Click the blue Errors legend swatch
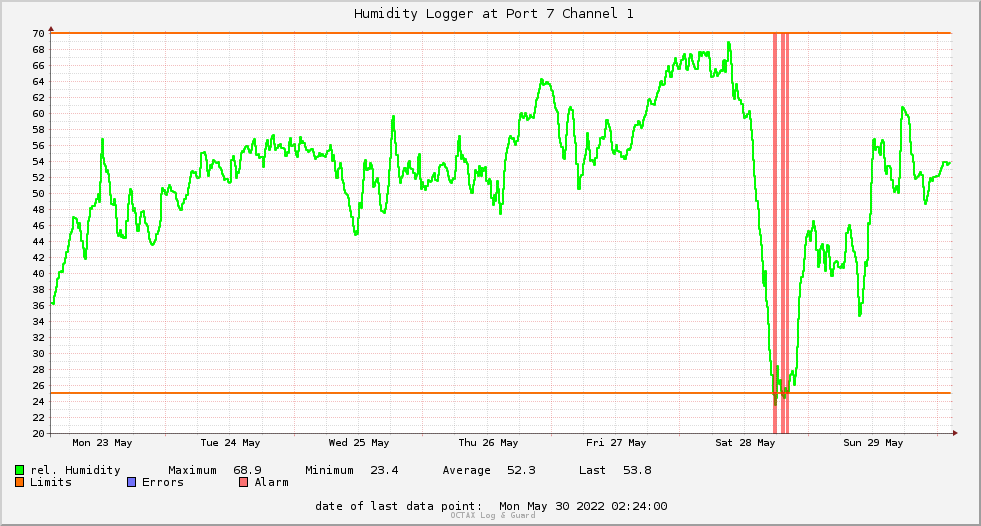The width and height of the screenshot is (981, 526). pos(131,482)
